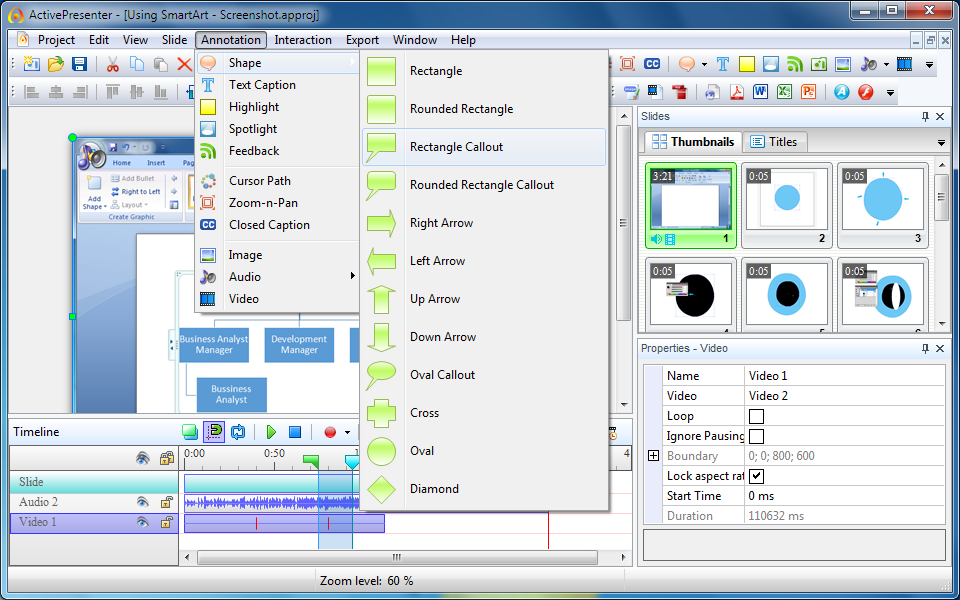
Task: Uncheck Lock aspect ratio checkbox
Action: coord(756,476)
